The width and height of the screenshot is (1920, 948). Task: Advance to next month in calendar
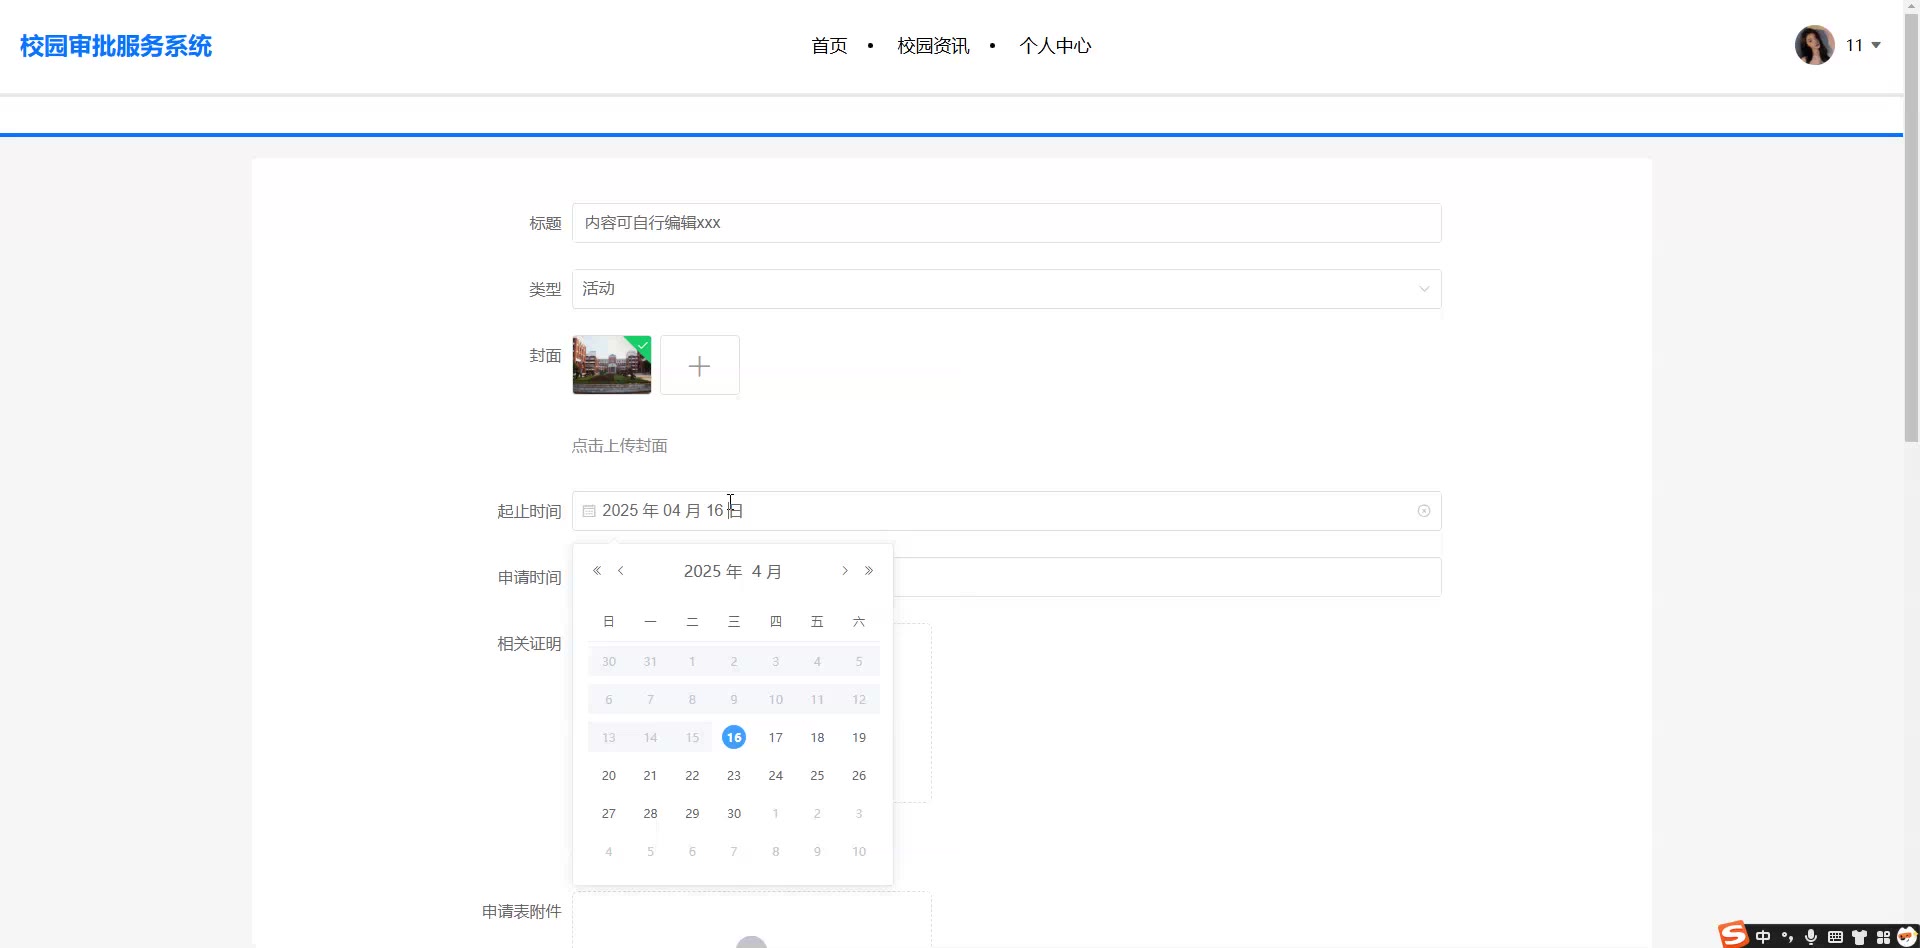tap(845, 571)
